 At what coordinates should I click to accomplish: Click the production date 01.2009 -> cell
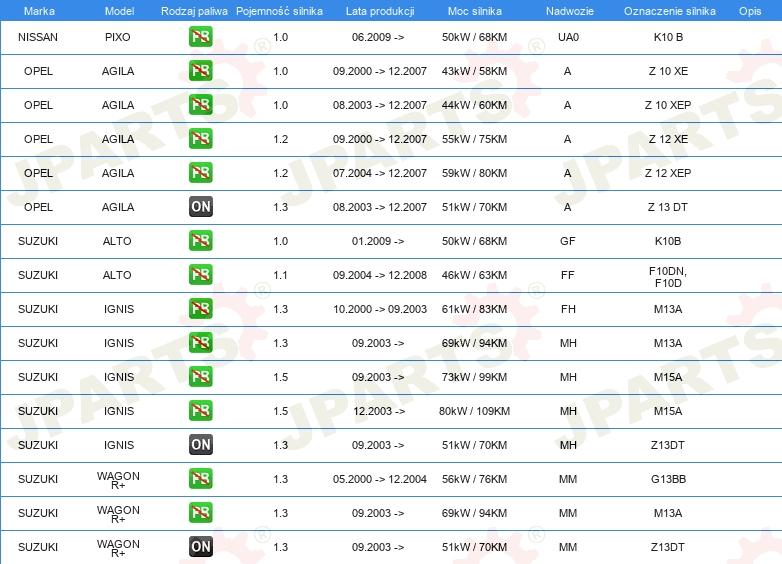(x=378, y=240)
